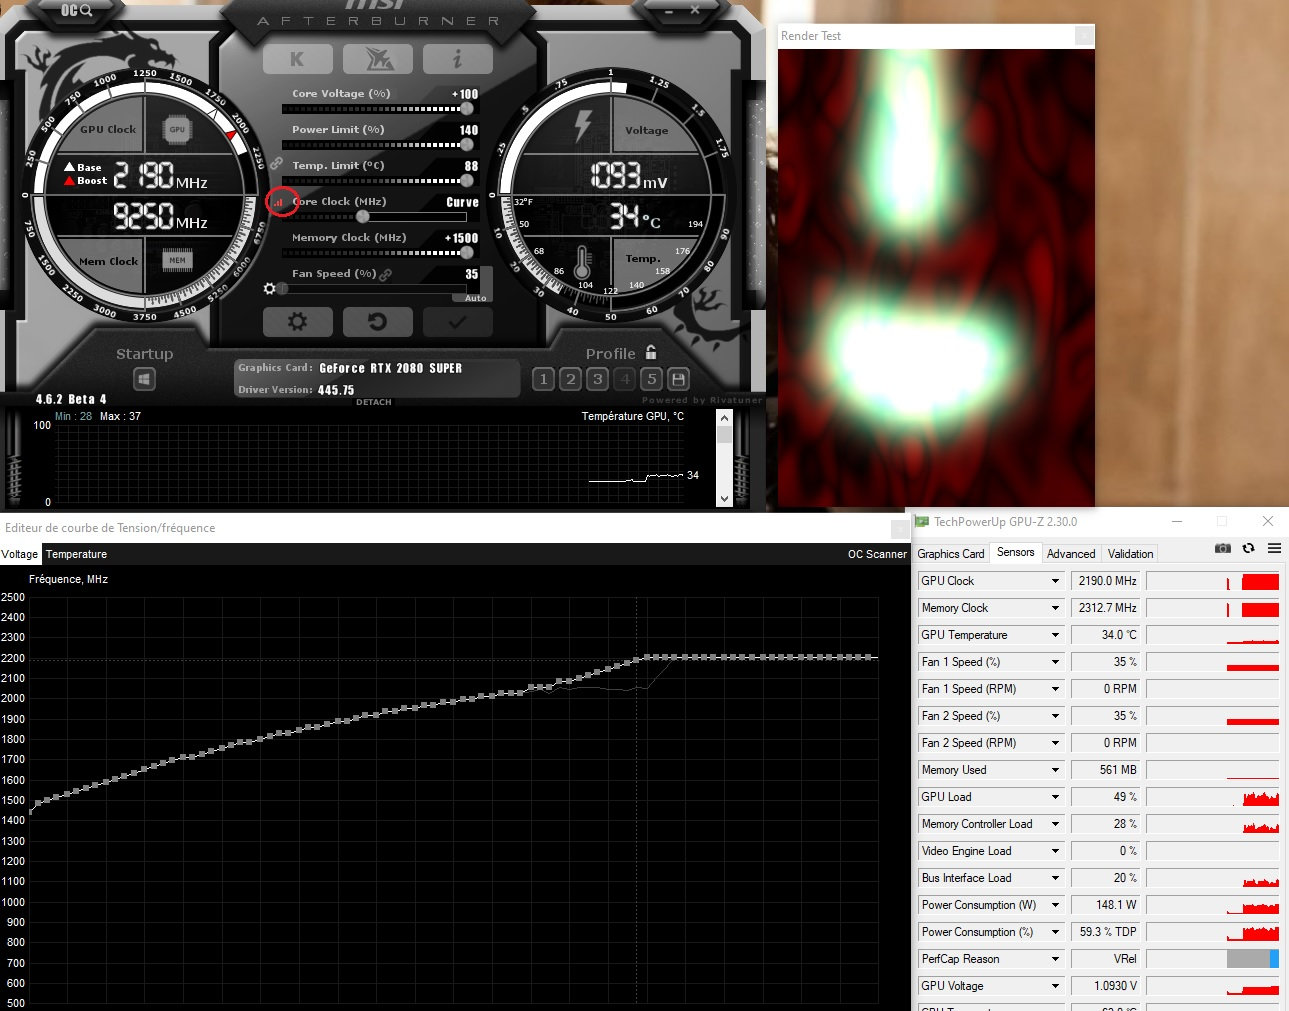Reset settings with the circular arrow button
Screen dimensions: 1289x1011
(x=377, y=322)
